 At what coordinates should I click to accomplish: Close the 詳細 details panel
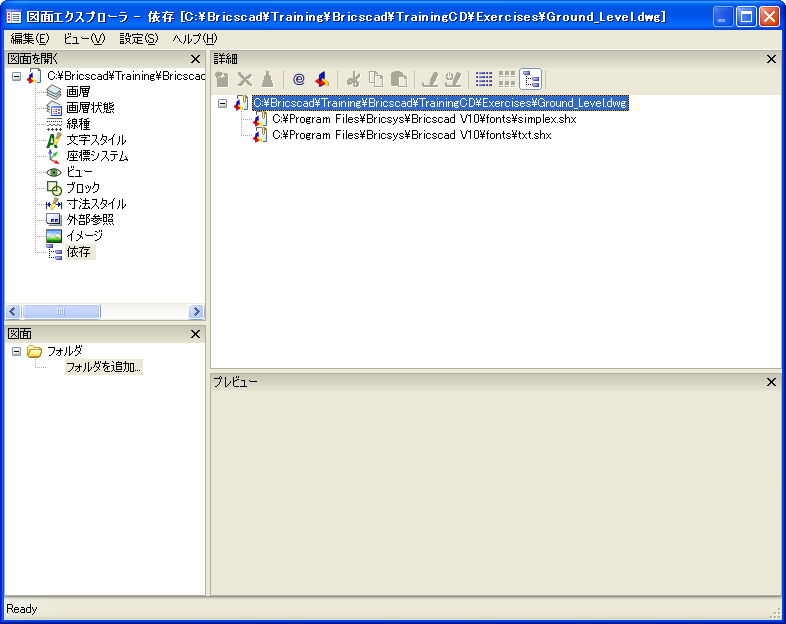point(771,59)
